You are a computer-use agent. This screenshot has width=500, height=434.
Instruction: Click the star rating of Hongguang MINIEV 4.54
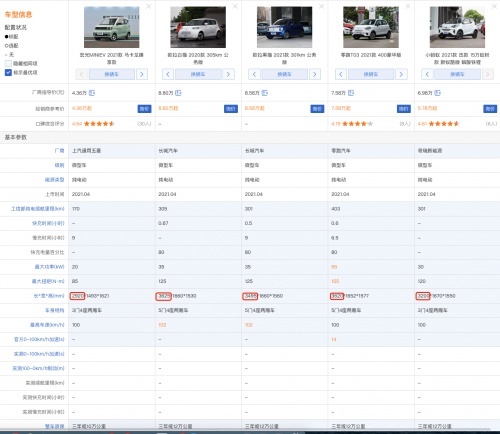point(99,124)
